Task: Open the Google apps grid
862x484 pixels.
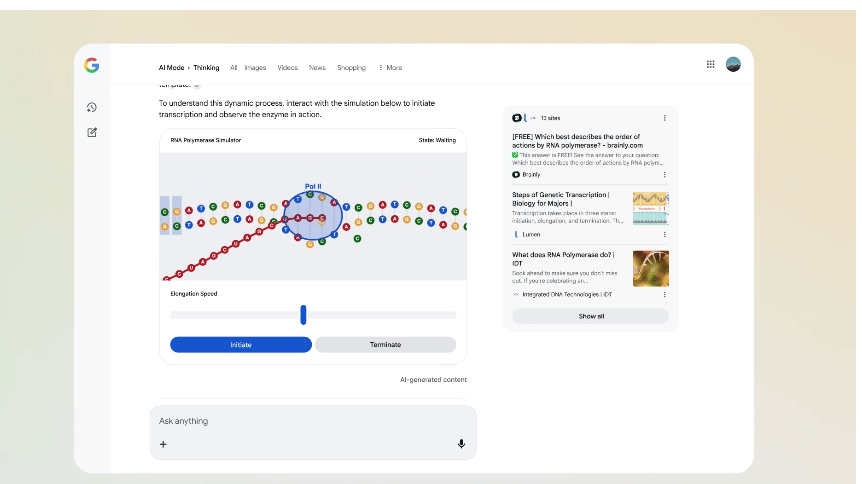Action: (710, 64)
